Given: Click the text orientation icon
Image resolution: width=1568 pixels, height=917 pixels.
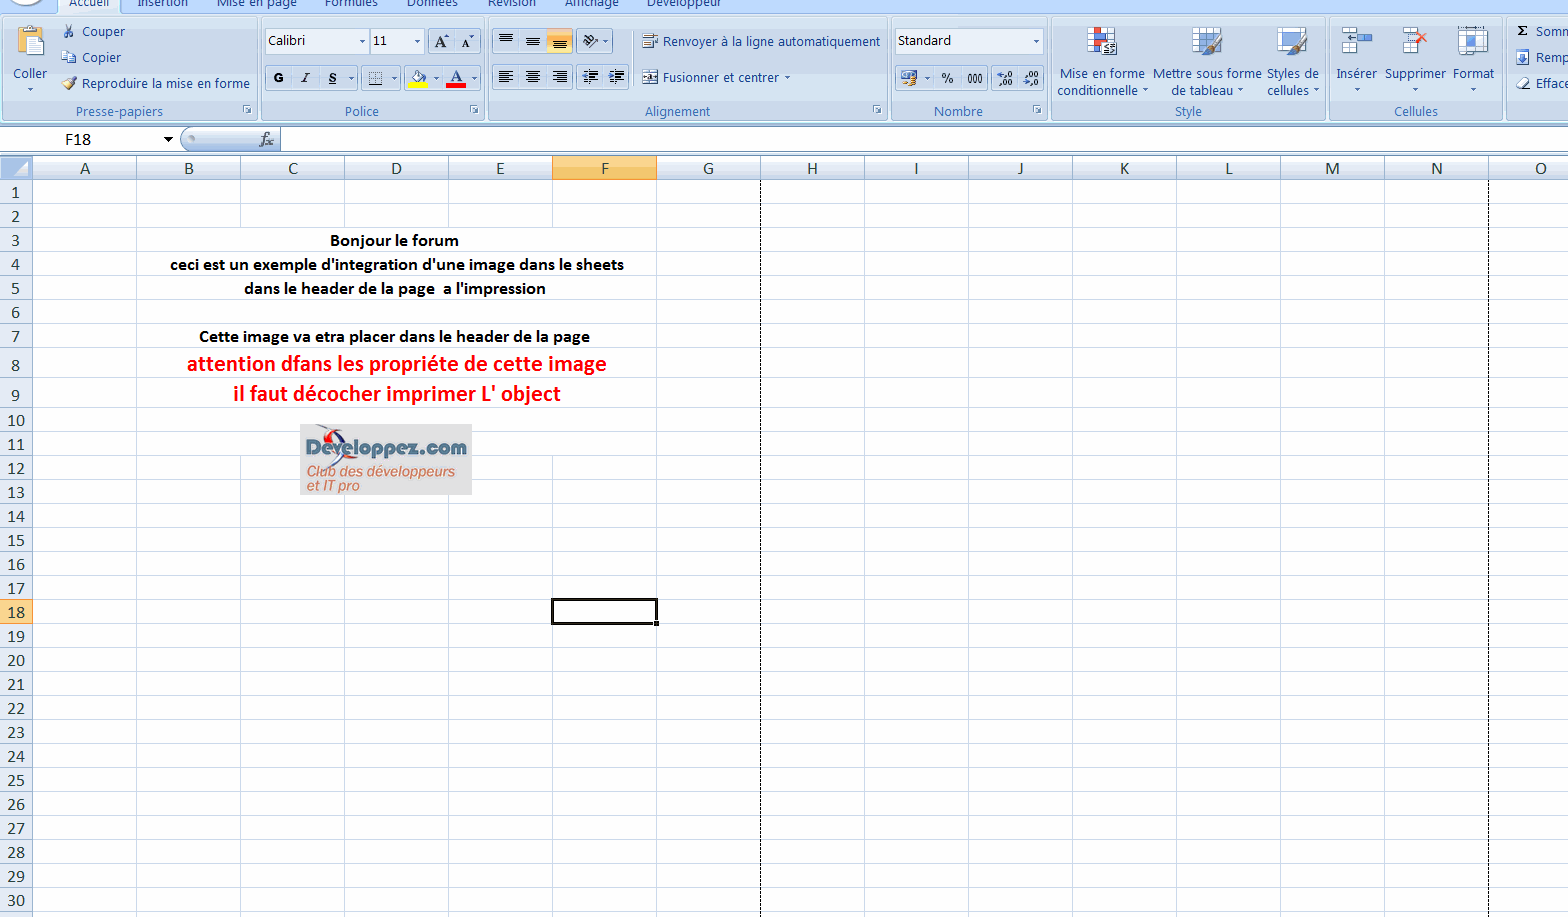Looking at the screenshot, I should 590,41.
